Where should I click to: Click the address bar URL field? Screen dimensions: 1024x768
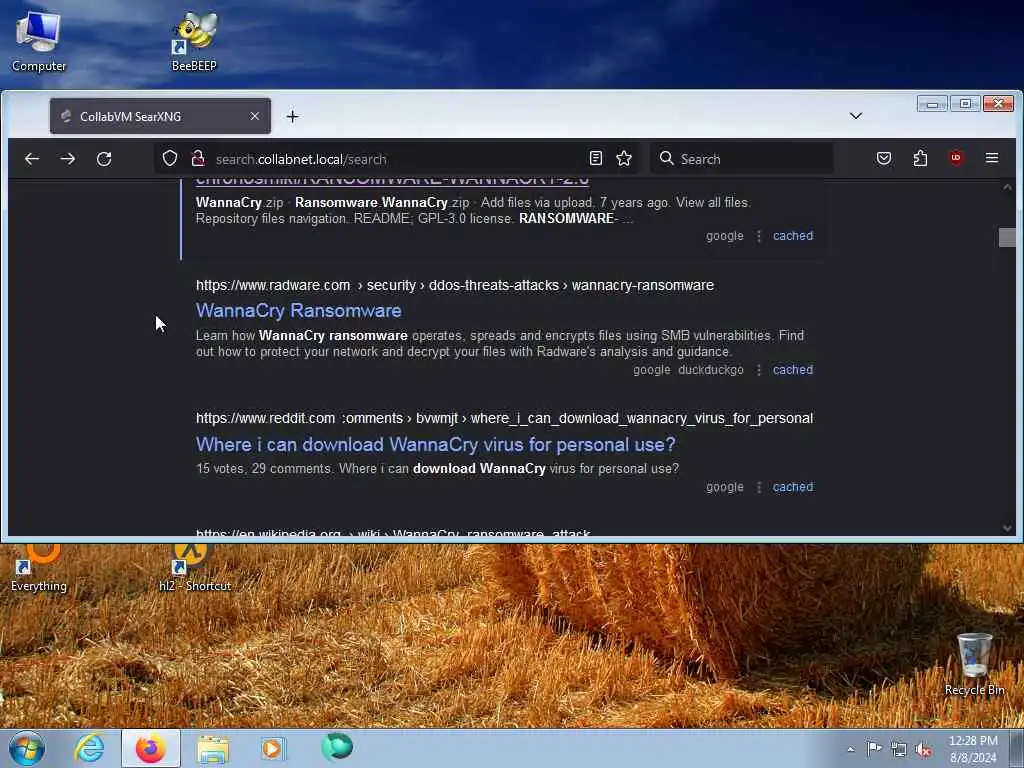pyautogui.click(x=398, y=159)
